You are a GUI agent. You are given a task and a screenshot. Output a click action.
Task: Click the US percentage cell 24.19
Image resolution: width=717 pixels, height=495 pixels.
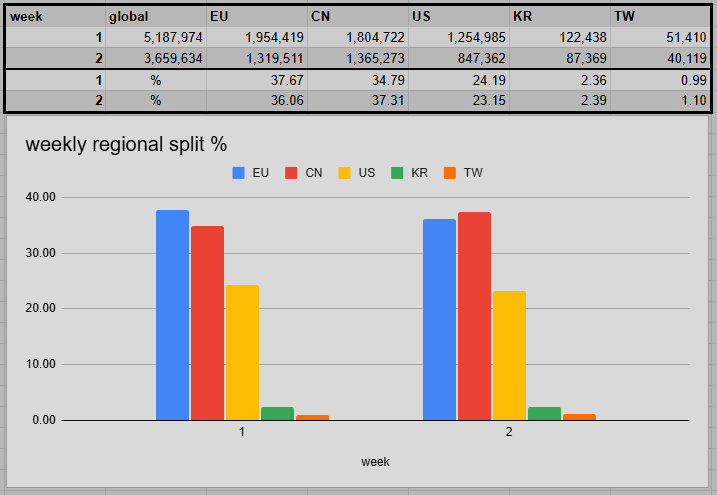[x=459, y=80]
